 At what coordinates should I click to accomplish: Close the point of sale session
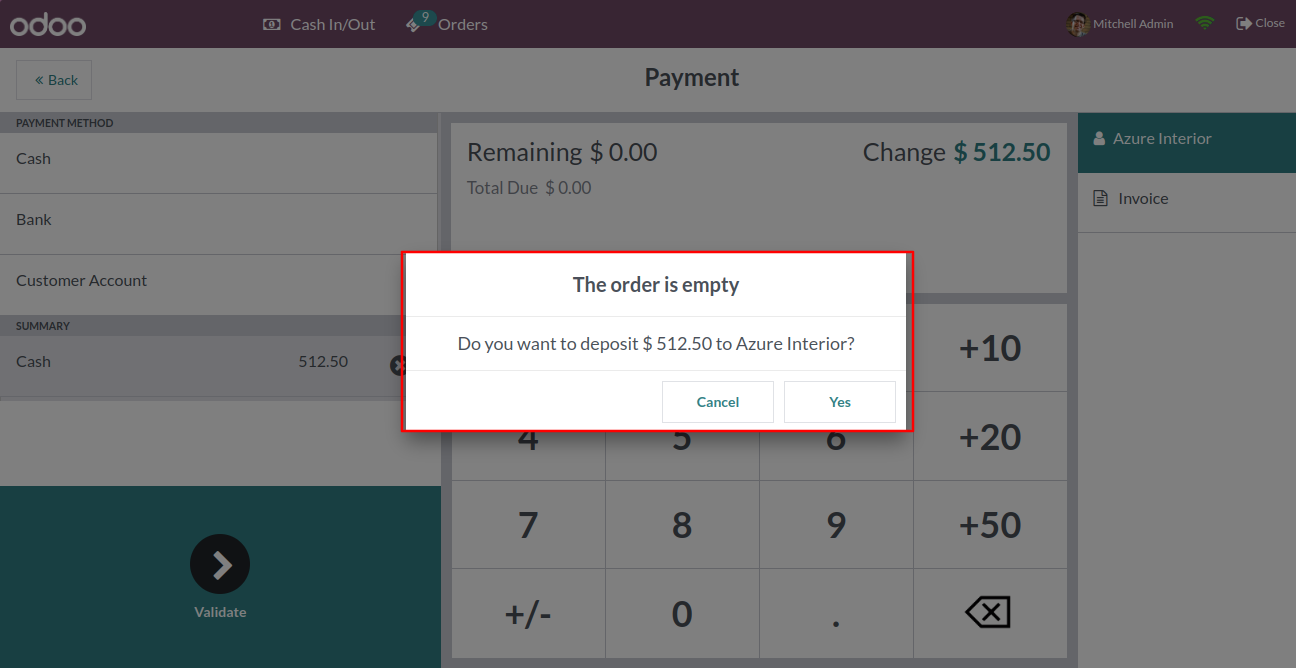point(1260,23)
